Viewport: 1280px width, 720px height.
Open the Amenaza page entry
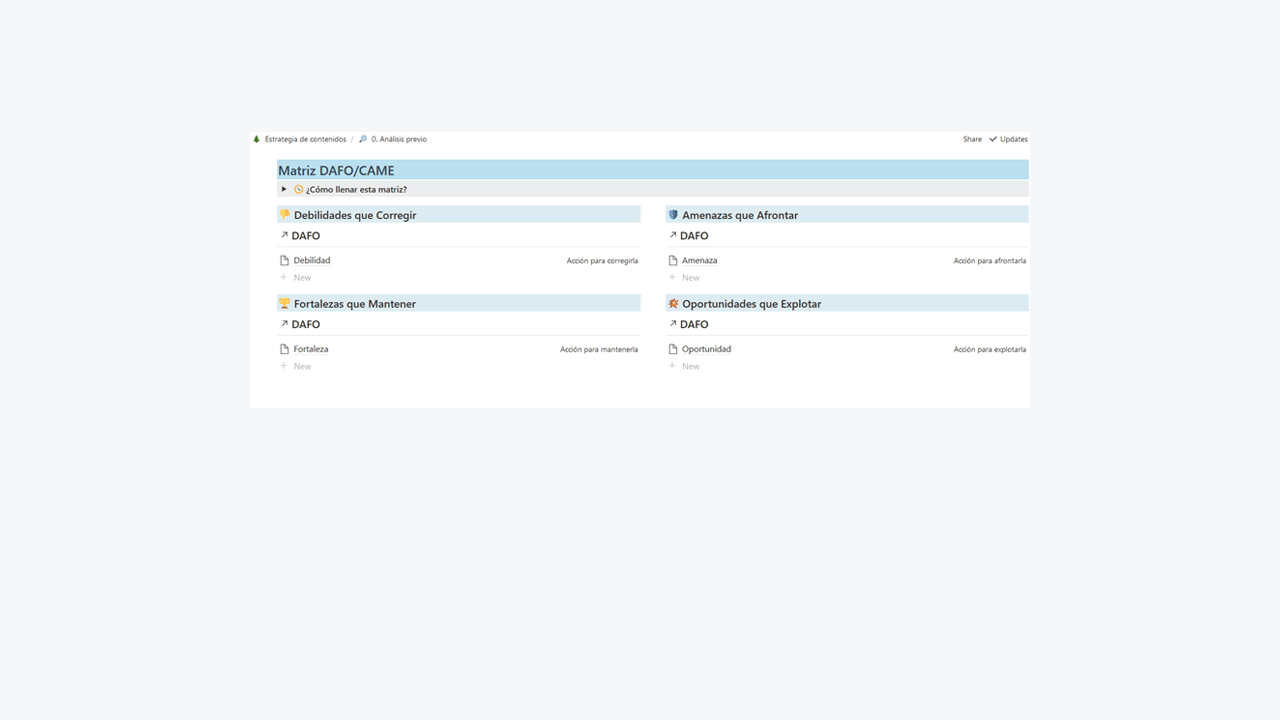[699, 260]
